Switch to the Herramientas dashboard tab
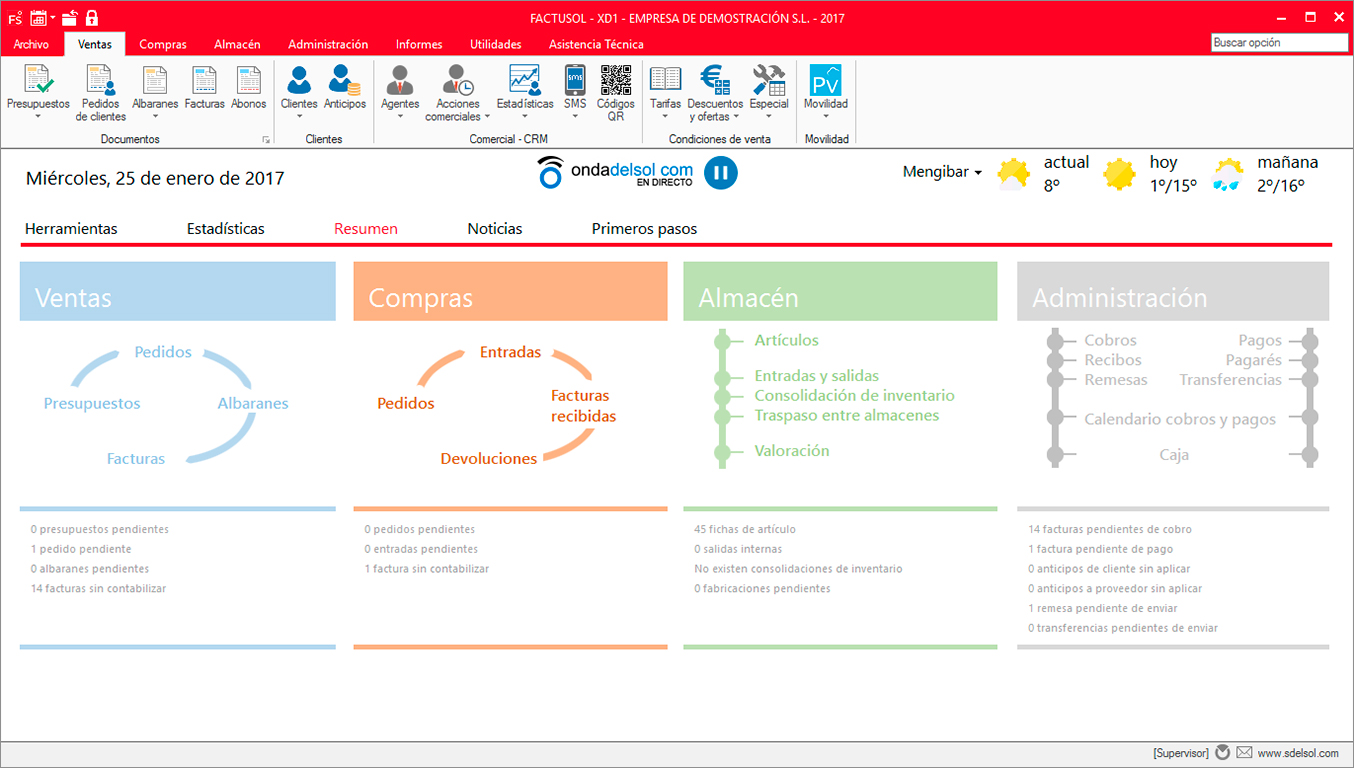 71,229
